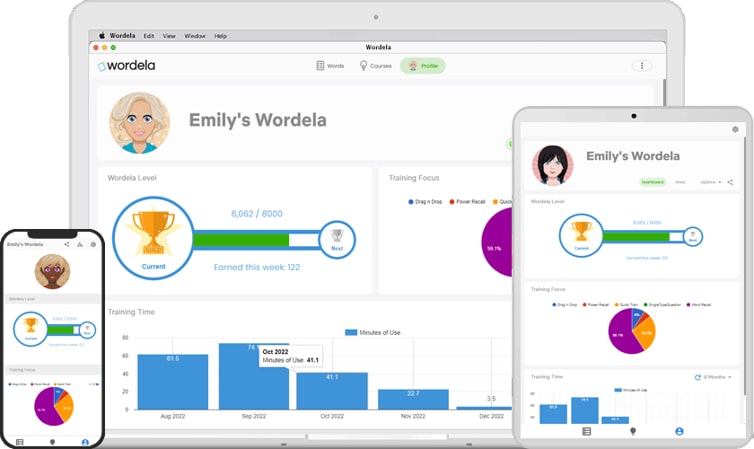Toggle Minutes of Use legend on tablet

(x=631, y=390)
